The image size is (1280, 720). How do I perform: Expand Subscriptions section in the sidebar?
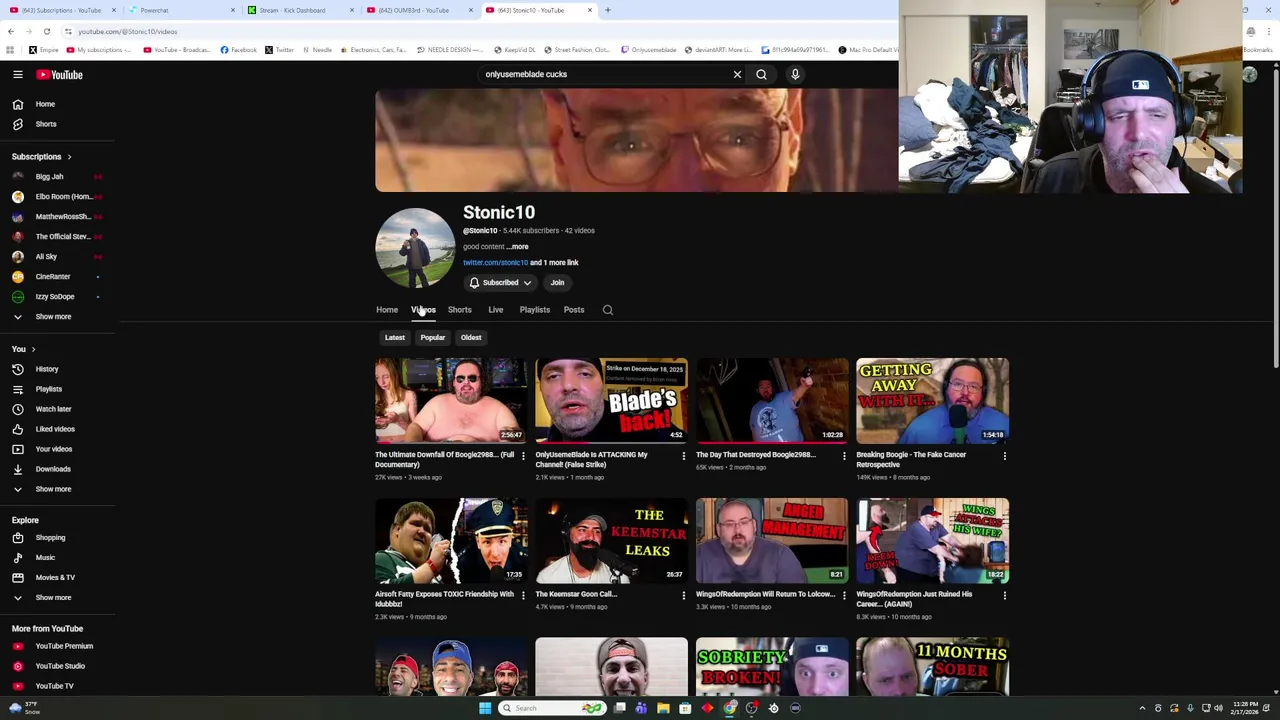[42, 157]
